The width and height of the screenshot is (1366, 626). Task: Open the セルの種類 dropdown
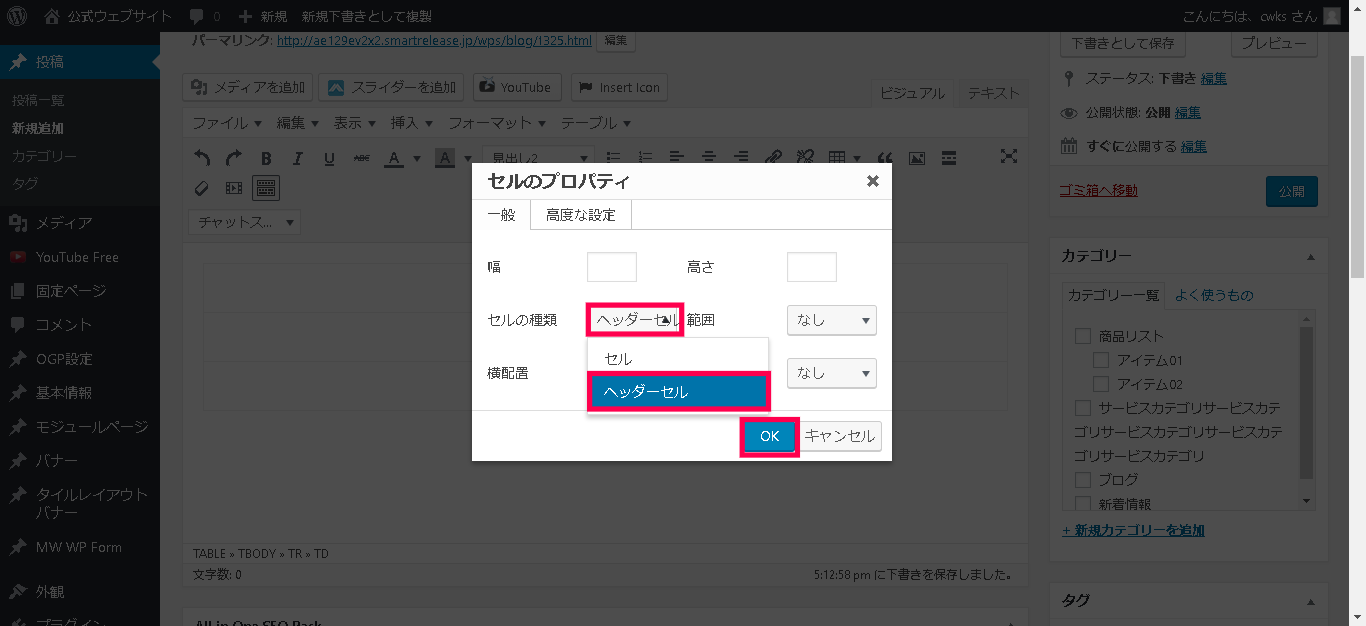click(635, 320)
